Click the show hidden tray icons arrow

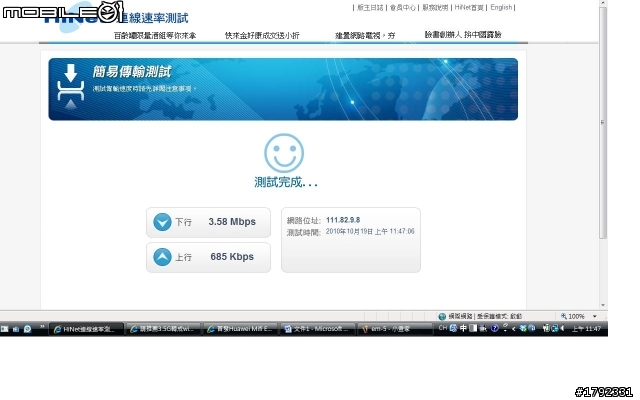point(514,329)
